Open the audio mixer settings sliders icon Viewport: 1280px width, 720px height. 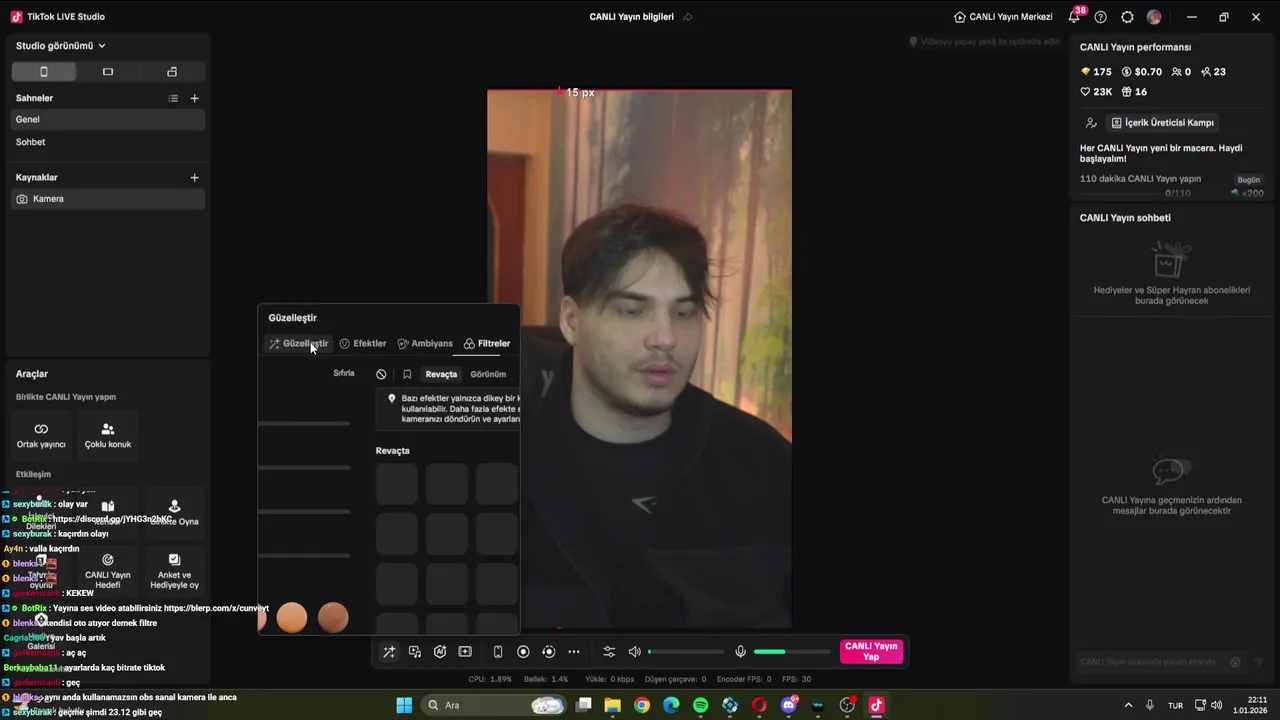coord(609,652)
